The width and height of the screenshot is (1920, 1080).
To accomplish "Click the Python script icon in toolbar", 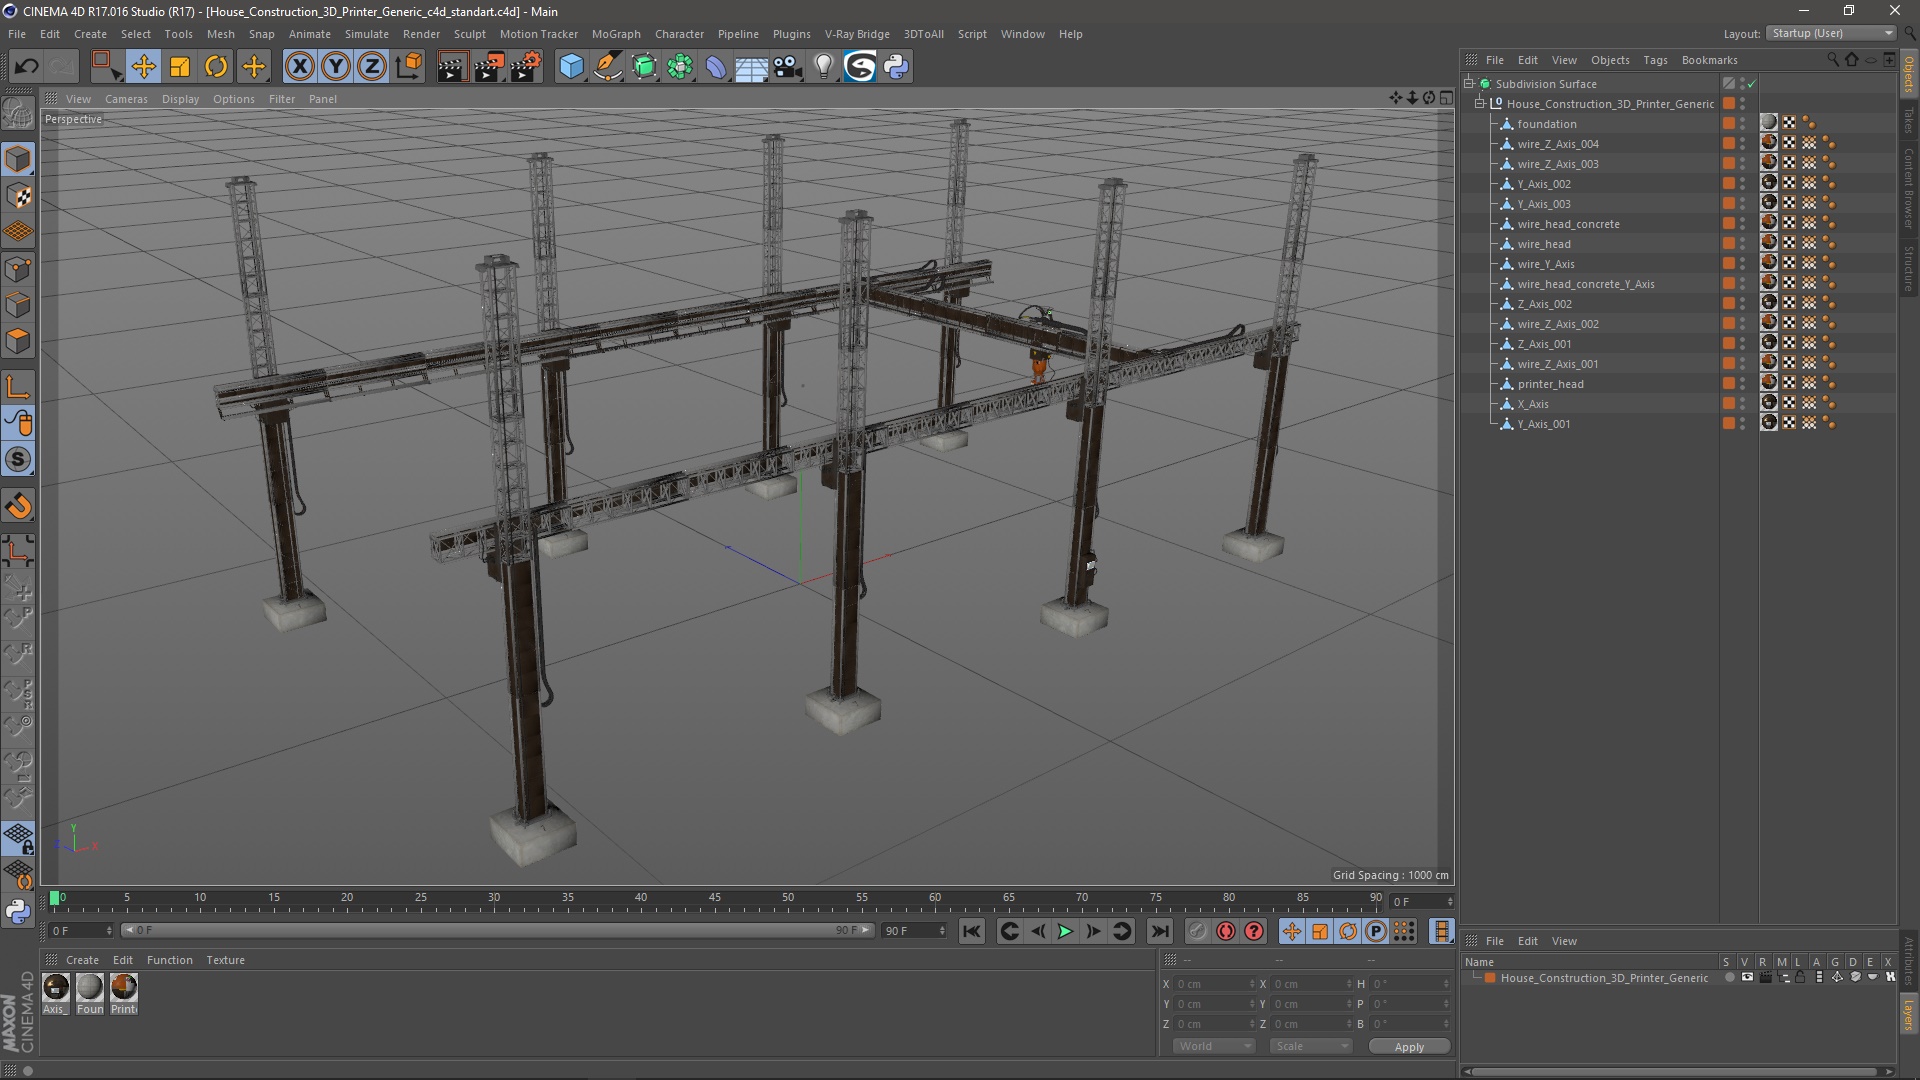I will pos(896,67).
